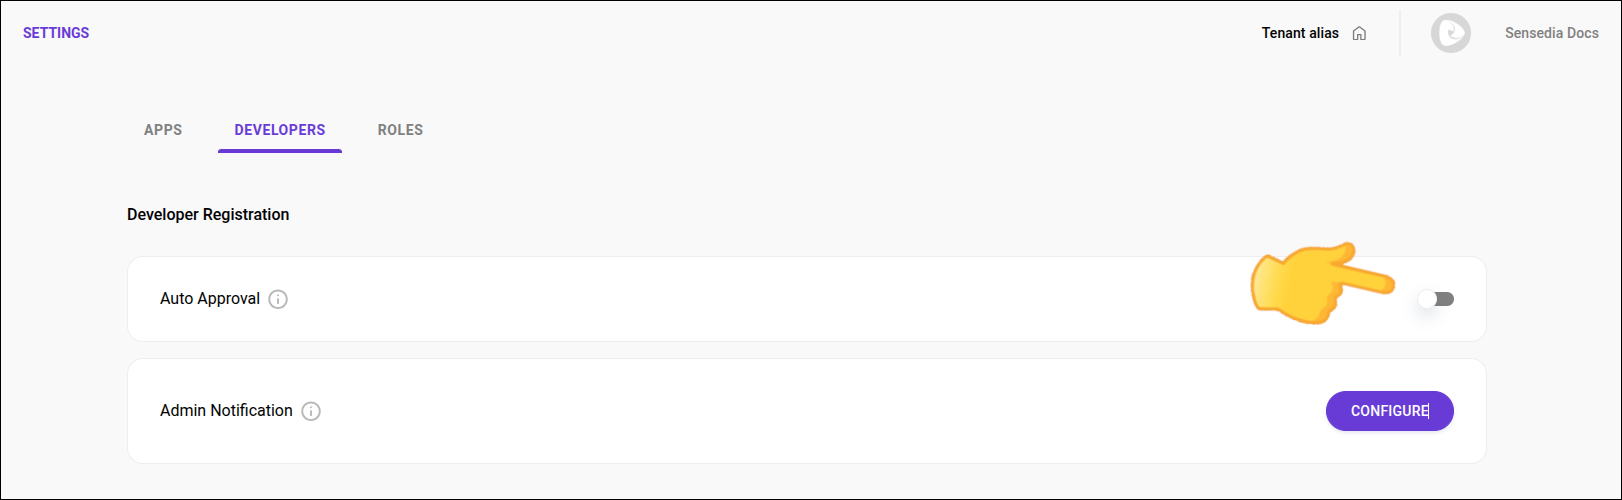Open the ROLES tab

400,130
